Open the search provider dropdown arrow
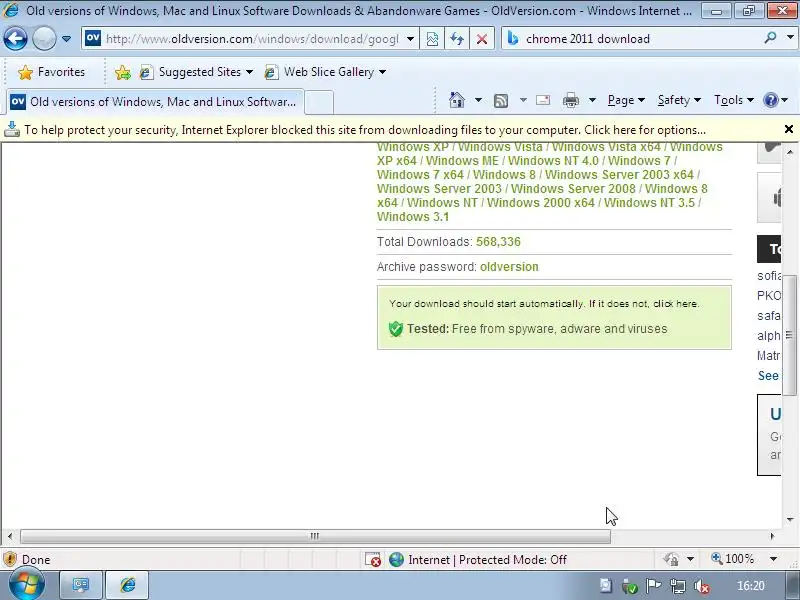800x600 pixels. click(x=790, y=37)
